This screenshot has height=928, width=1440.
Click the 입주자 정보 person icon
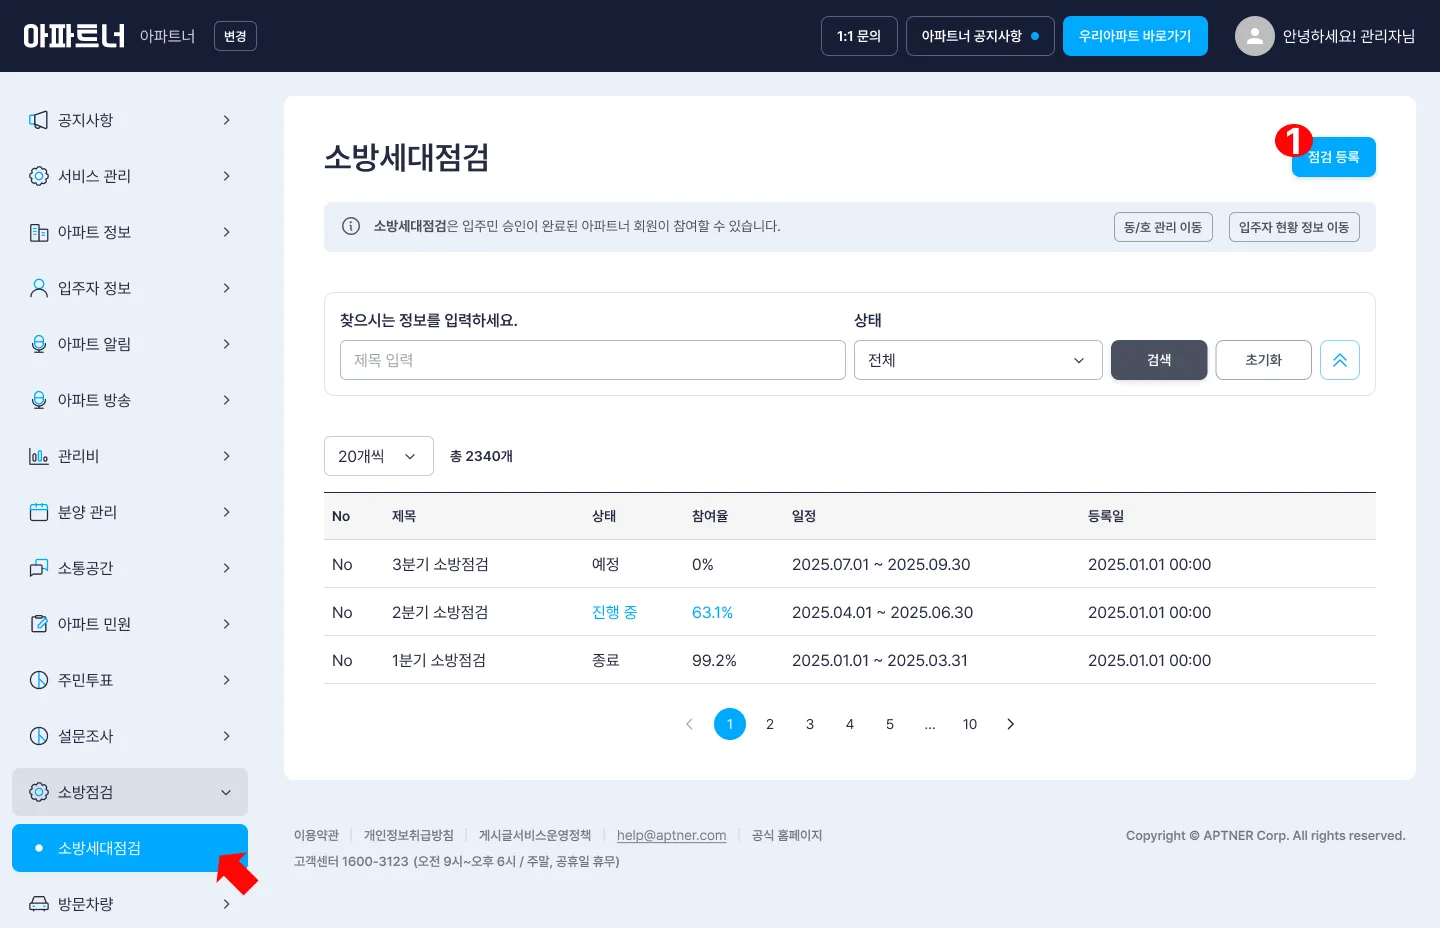click(x=39, y=288)
